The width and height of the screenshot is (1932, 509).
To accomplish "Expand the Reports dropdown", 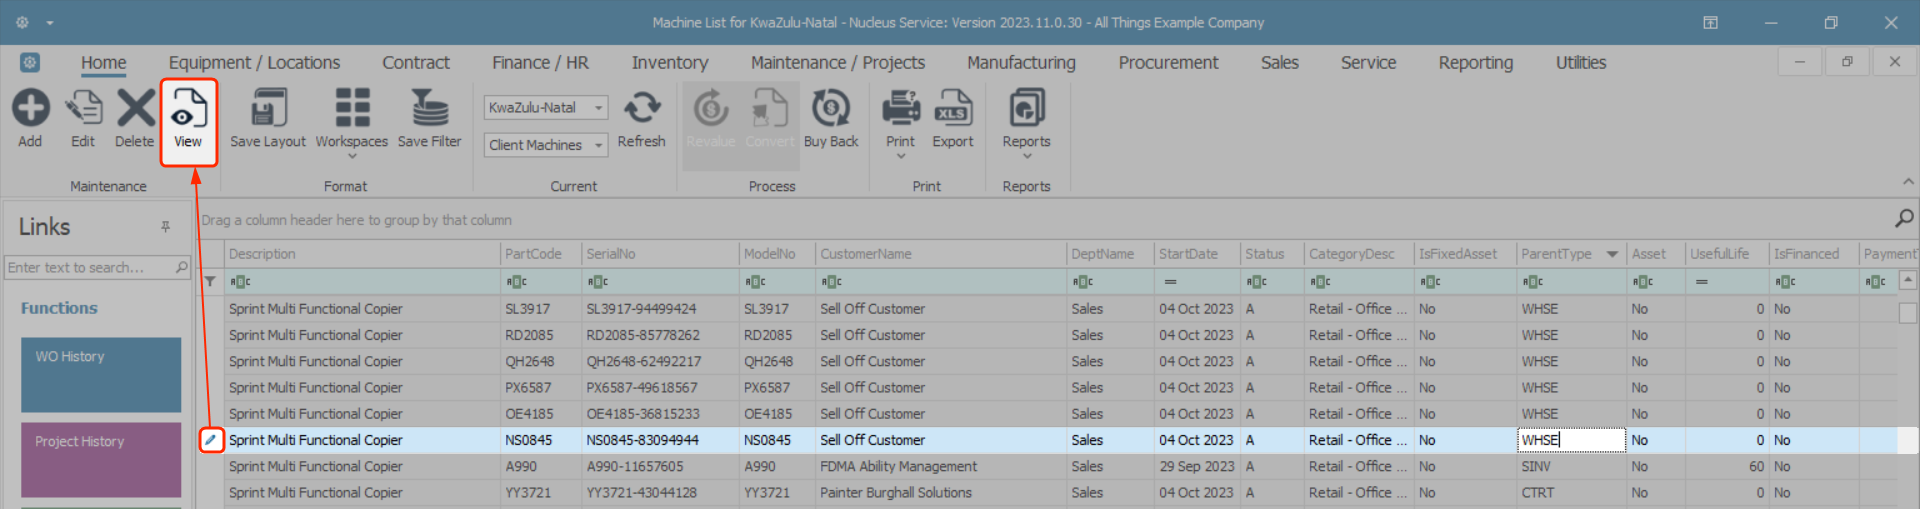I will pos(1026,156).
